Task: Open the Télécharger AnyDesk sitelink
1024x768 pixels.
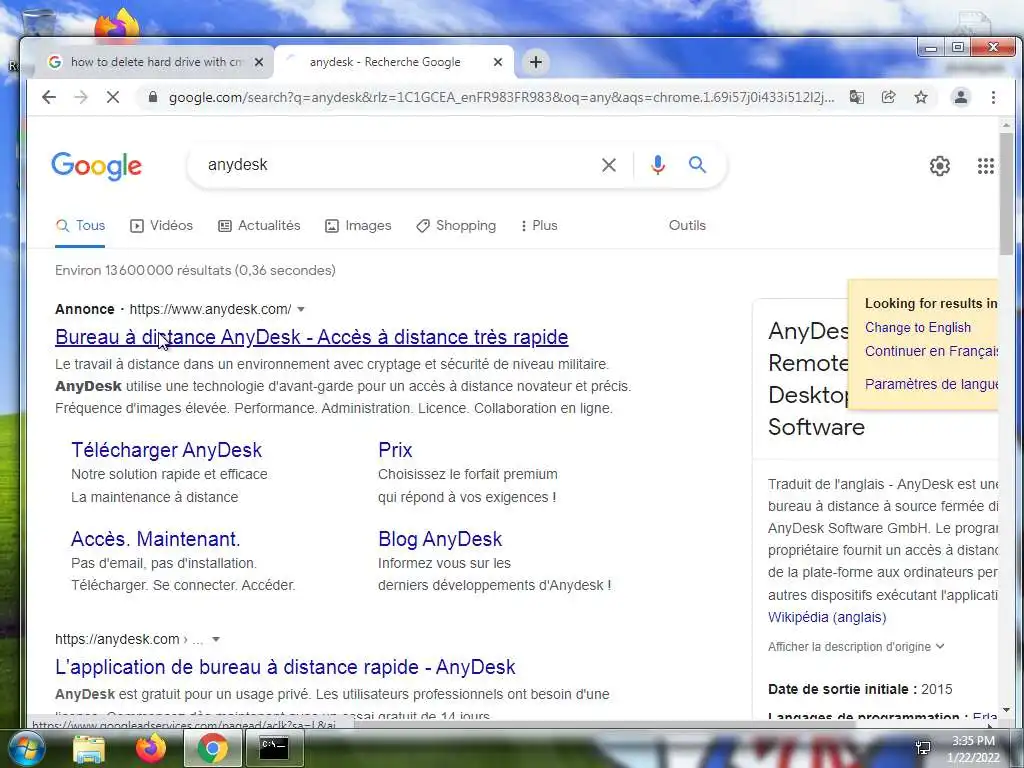Action: (167, 450)
